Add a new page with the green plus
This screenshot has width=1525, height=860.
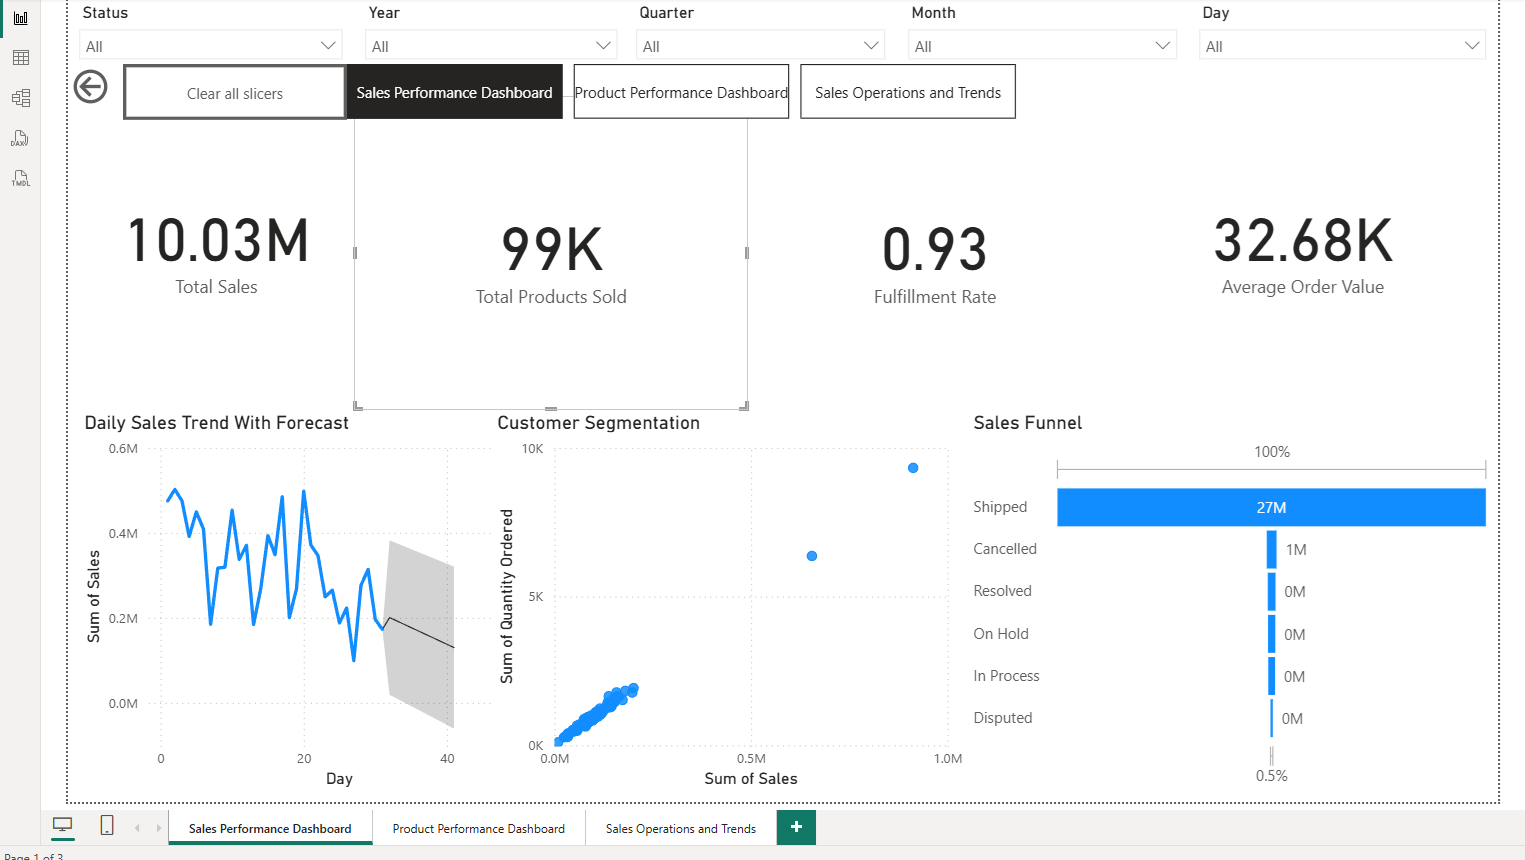796,827
